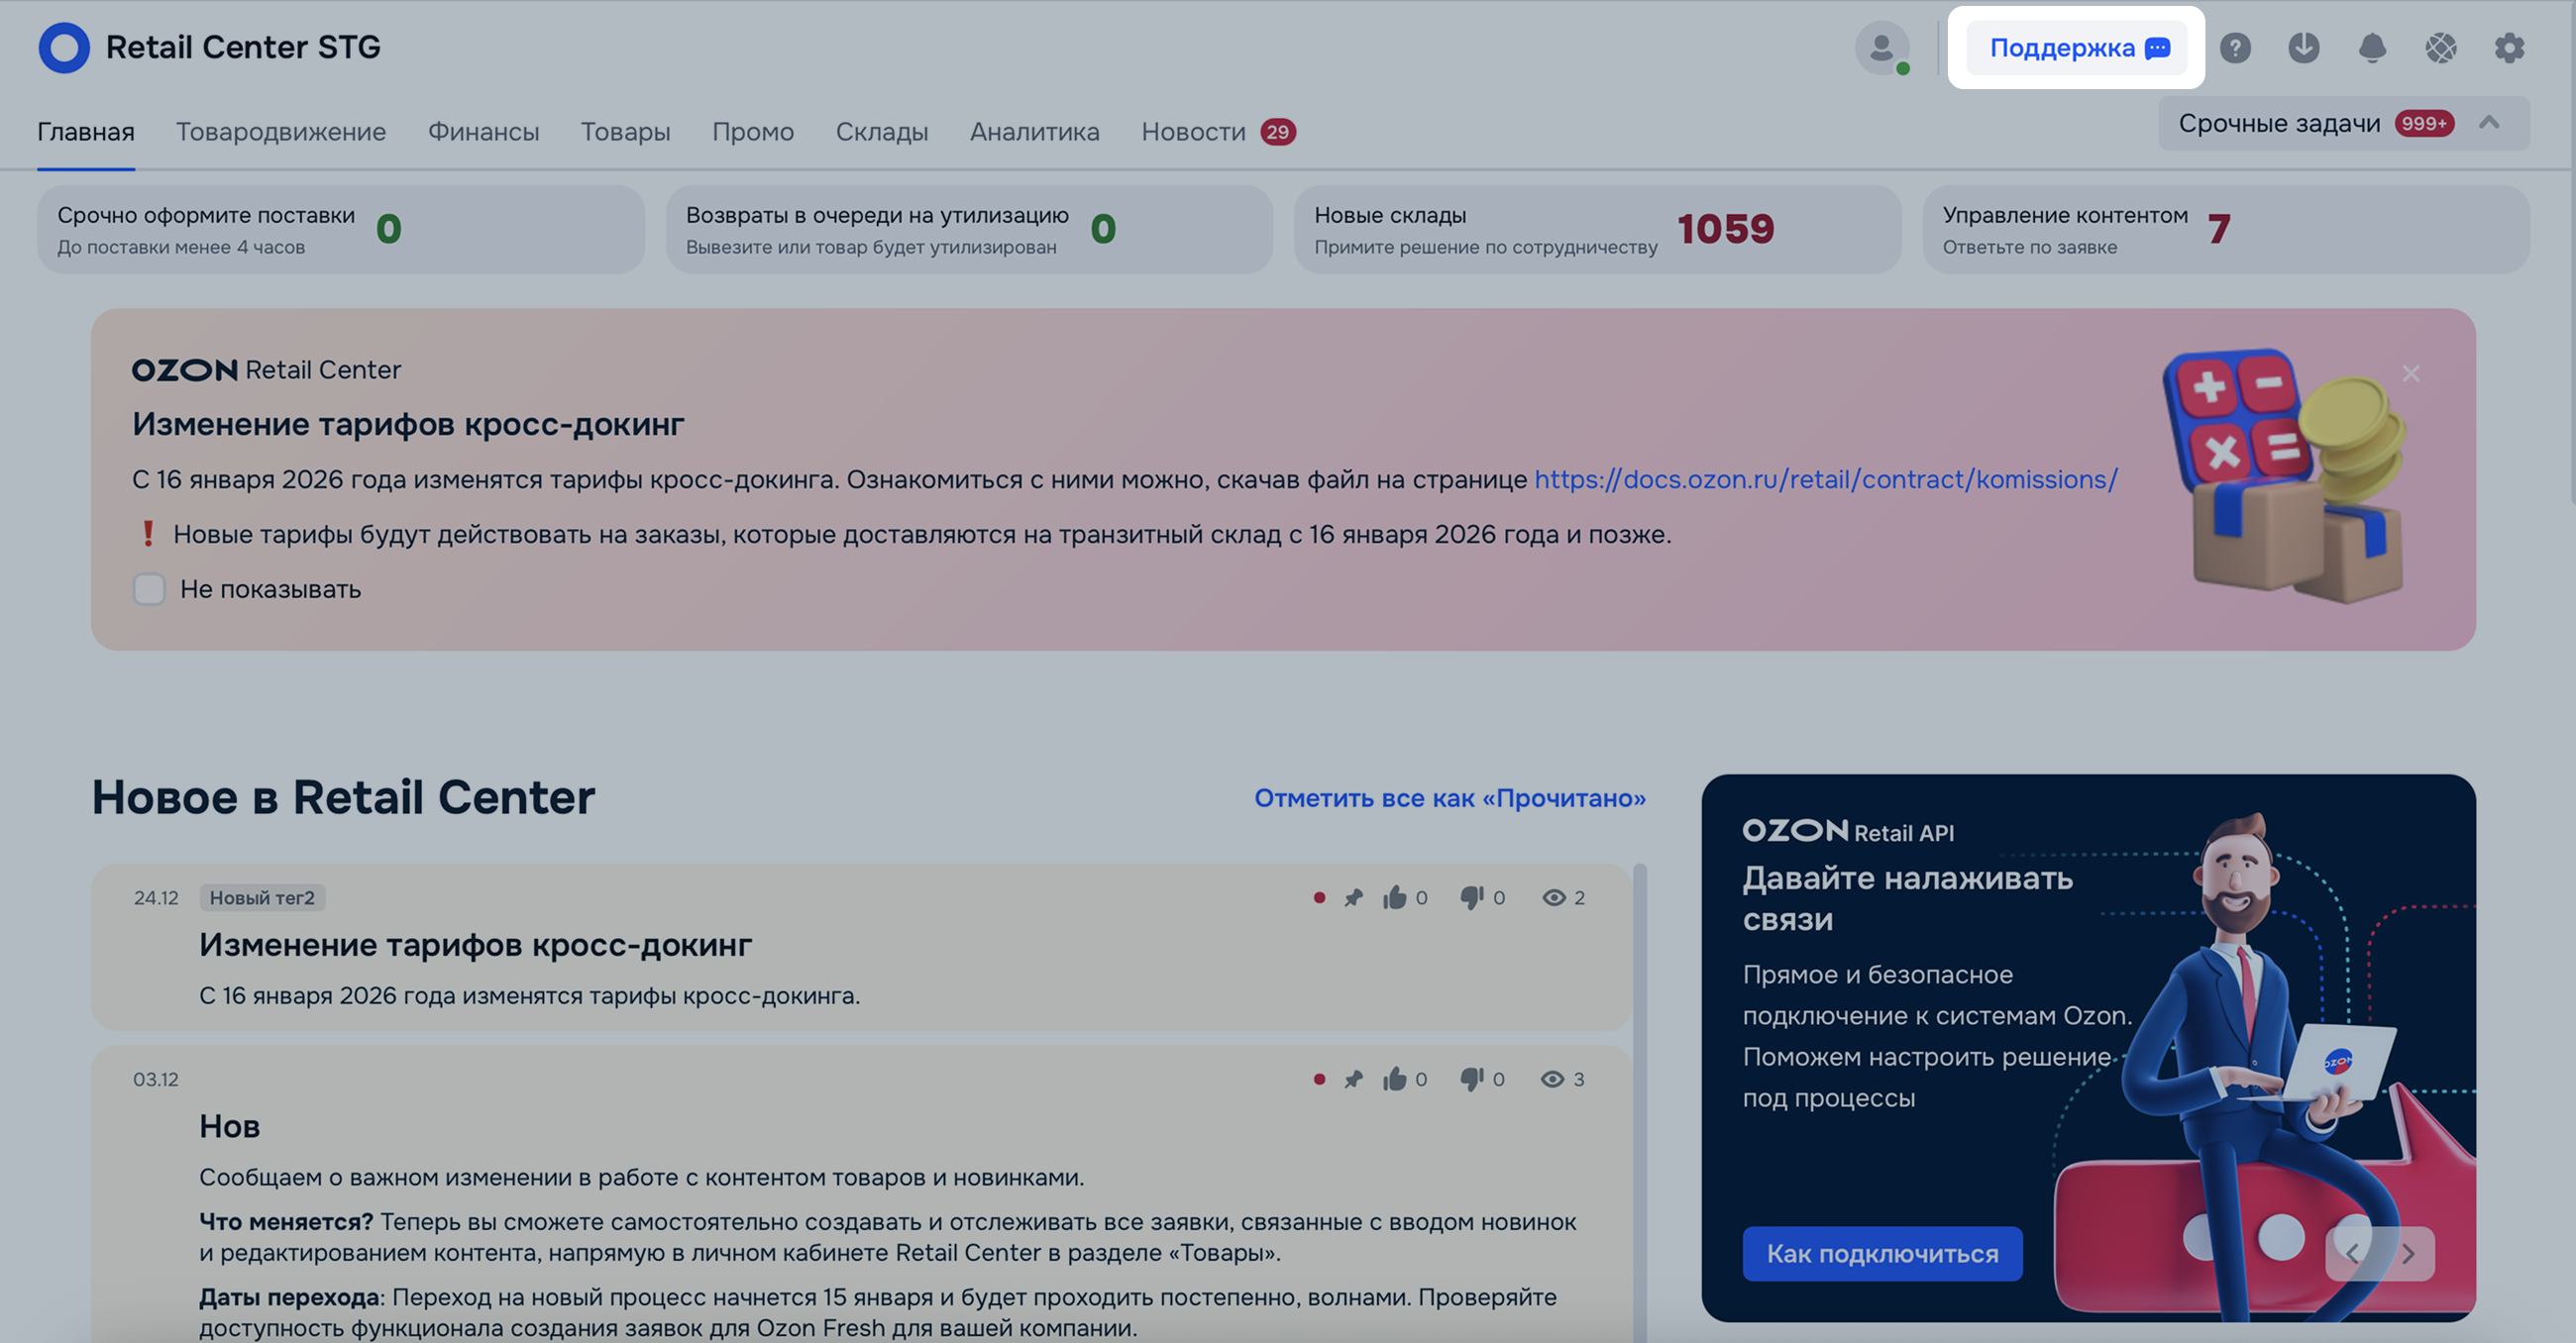2576x1343 pixels.
Task: Close the cross-docking tariff banner
Action: pyautogui.click(x=2411, y=373)
